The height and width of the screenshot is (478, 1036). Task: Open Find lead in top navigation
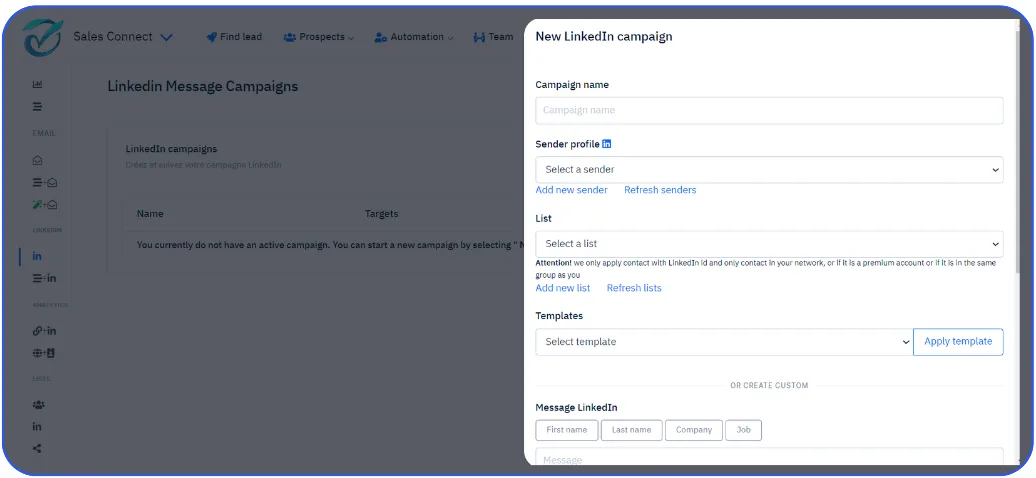234,37
